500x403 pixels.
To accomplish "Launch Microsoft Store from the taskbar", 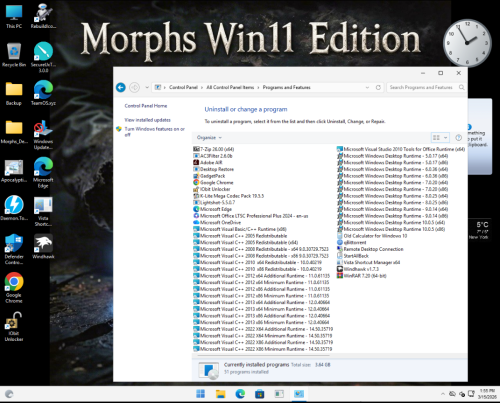I will pyautogui.click(x=259, y=394).
